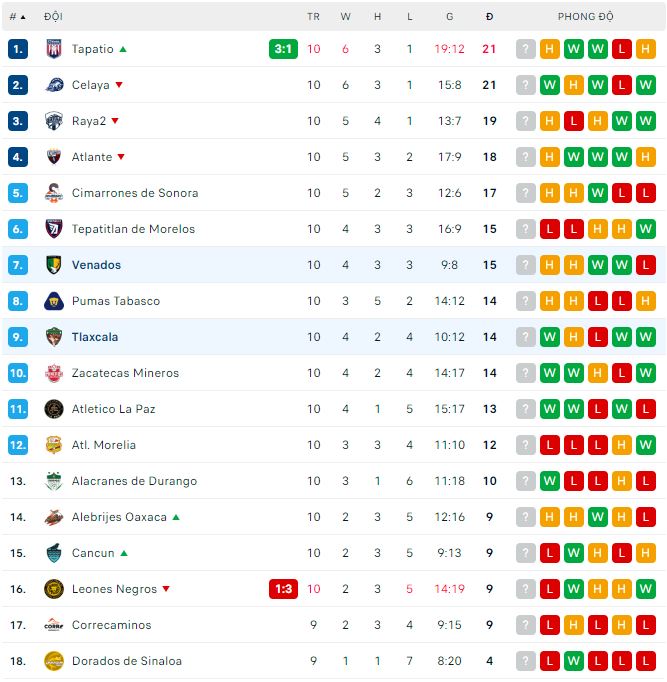Click the Atlante club crest
667x682 pixels.
click(x=54, y=157)
